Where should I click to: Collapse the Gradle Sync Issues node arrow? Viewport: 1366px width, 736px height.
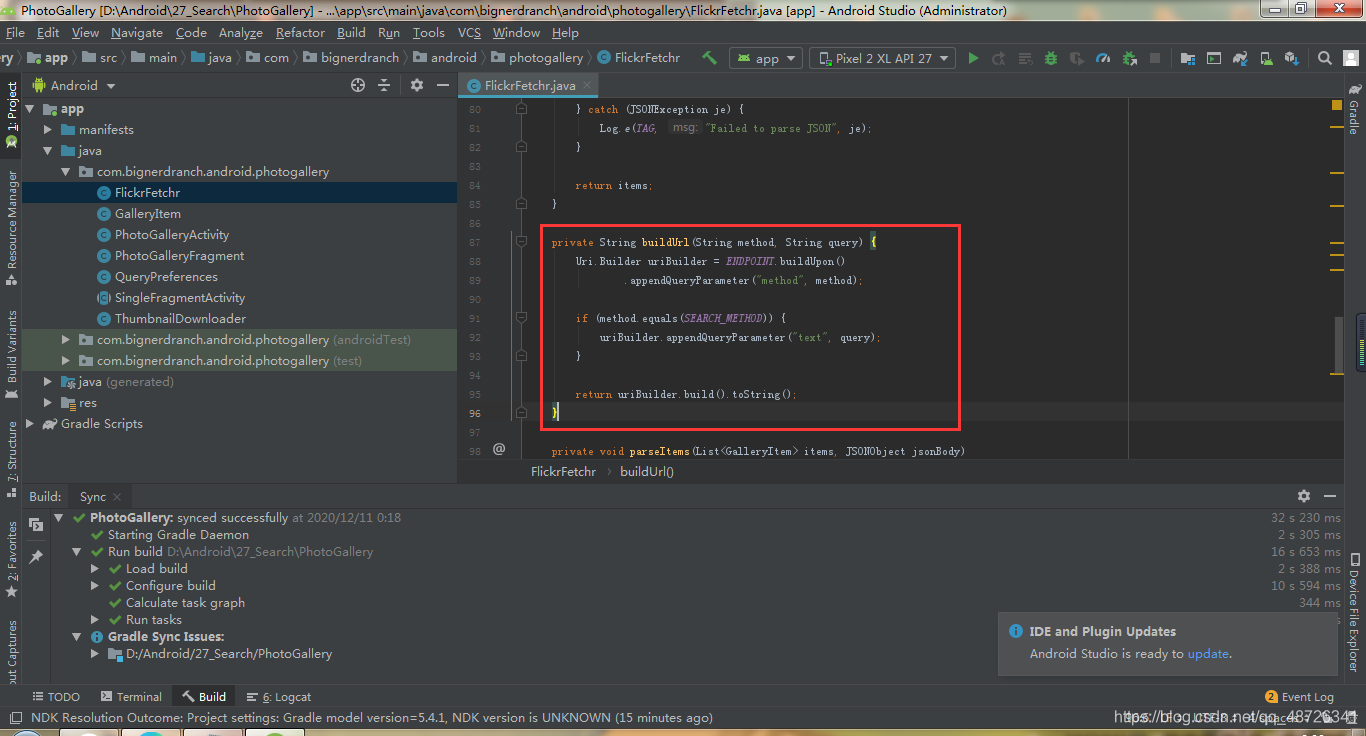[x=77, y=637]
